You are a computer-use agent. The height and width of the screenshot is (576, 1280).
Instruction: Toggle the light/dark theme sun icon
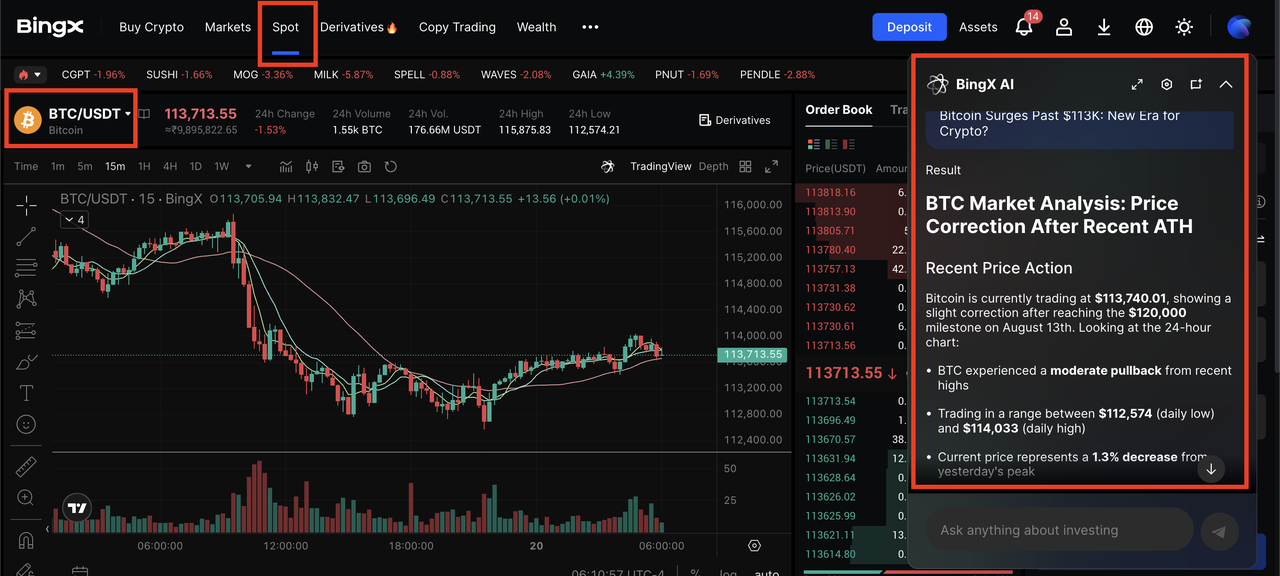click(x=1184, y=27)
